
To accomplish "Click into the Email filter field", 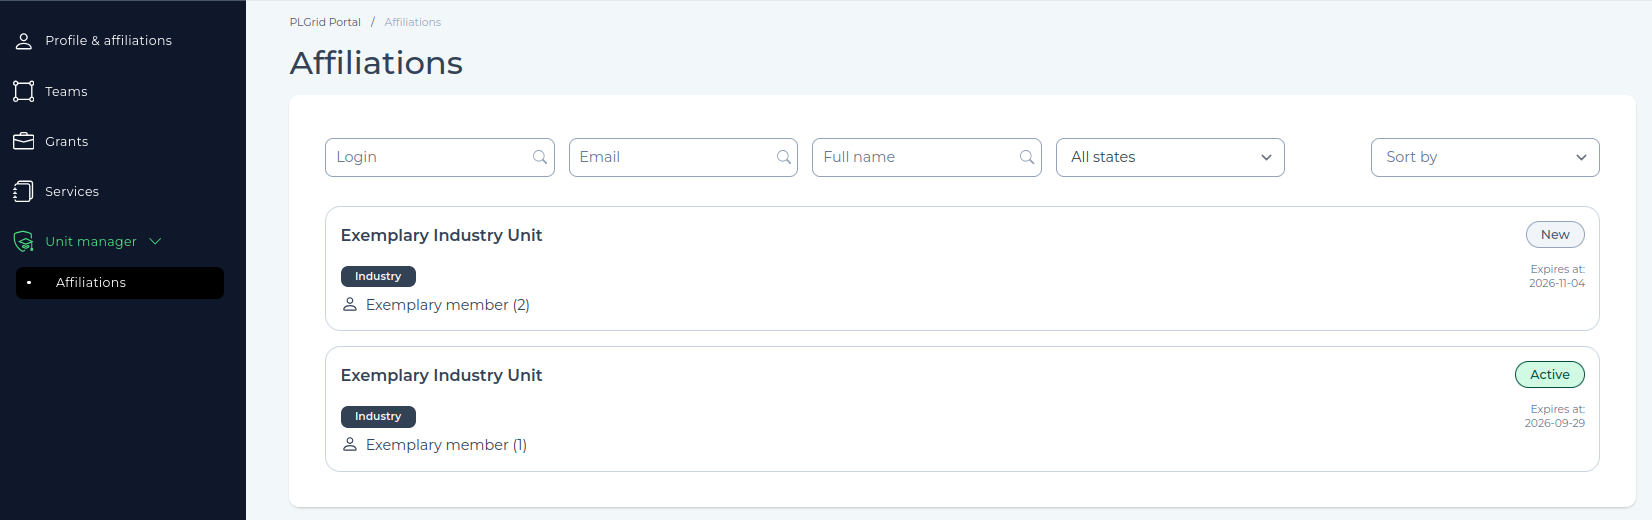I will pos(673,157).
